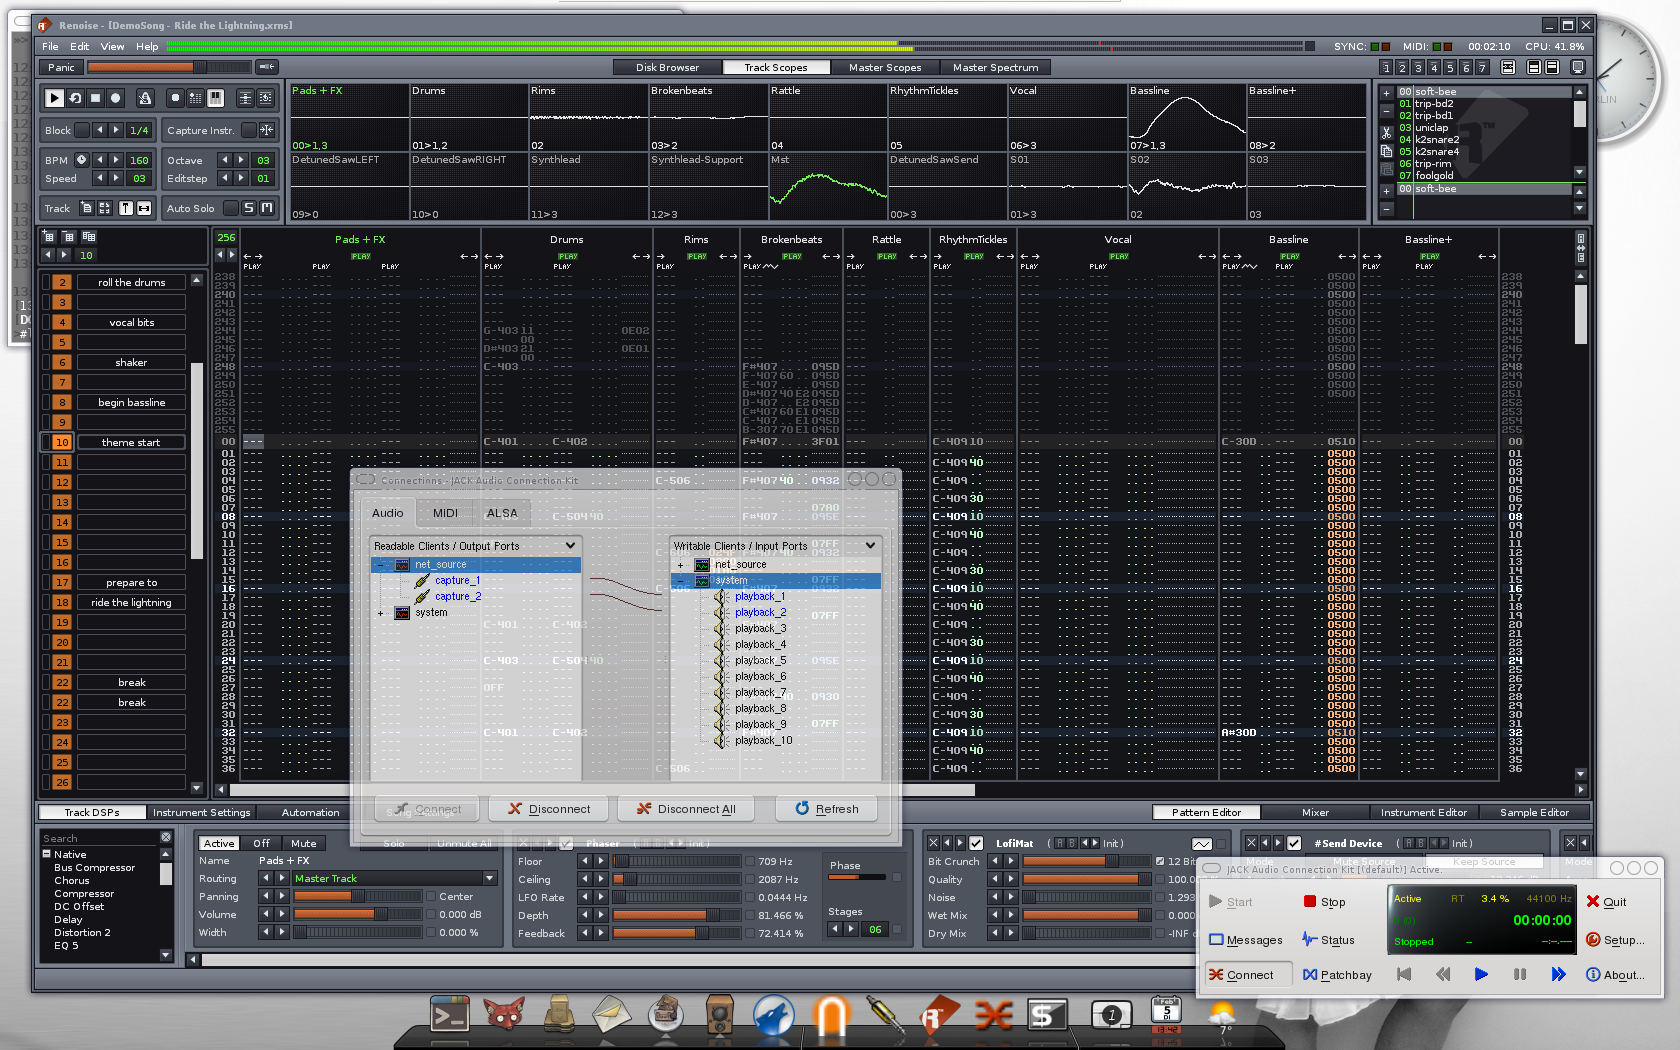Toggle the LofiMat device enable checkbox
The height and width of the screenshot is (1050, 1680).
(x=976, y=843)
